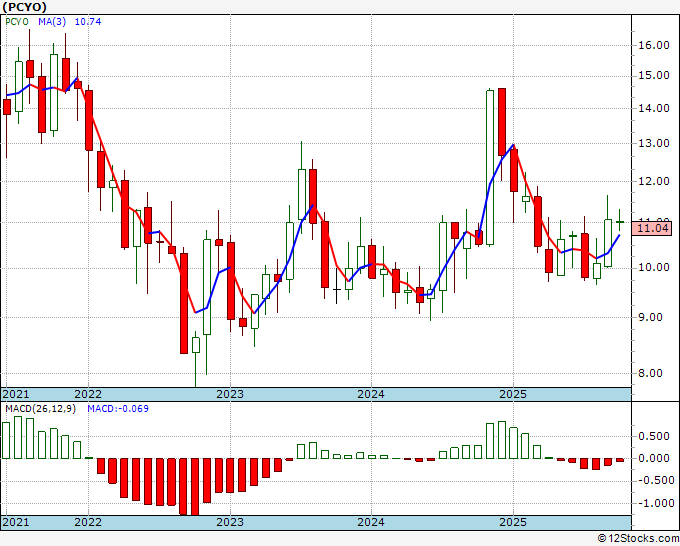Click the 16.00 price axis label
This screenshot has height=546, width=680.
coord(654,46)
